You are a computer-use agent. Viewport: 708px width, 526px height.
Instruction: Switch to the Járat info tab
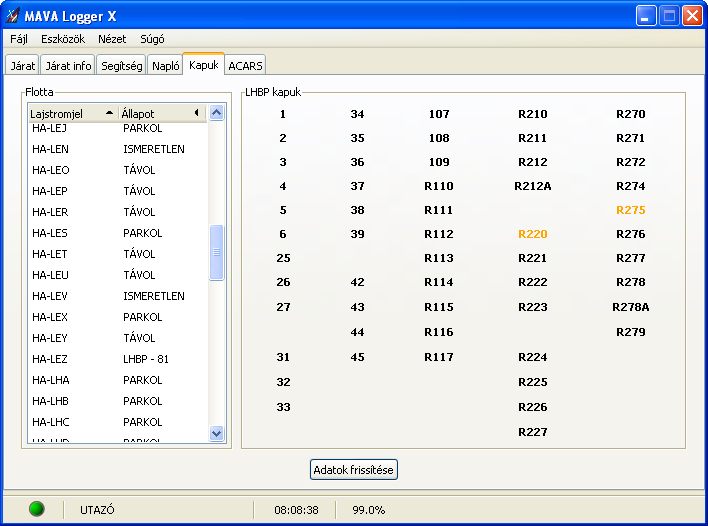tap(68, 66)
